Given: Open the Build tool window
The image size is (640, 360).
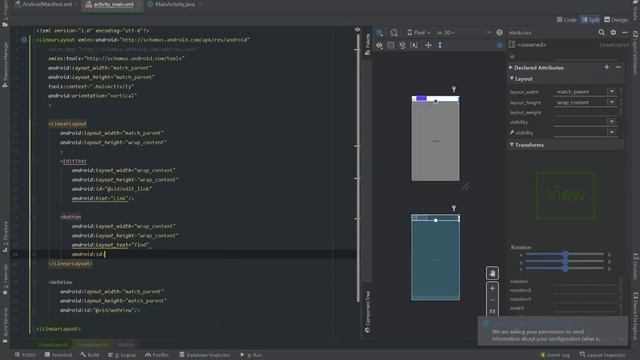Looking at the screenshot, I should pos(90,355).
